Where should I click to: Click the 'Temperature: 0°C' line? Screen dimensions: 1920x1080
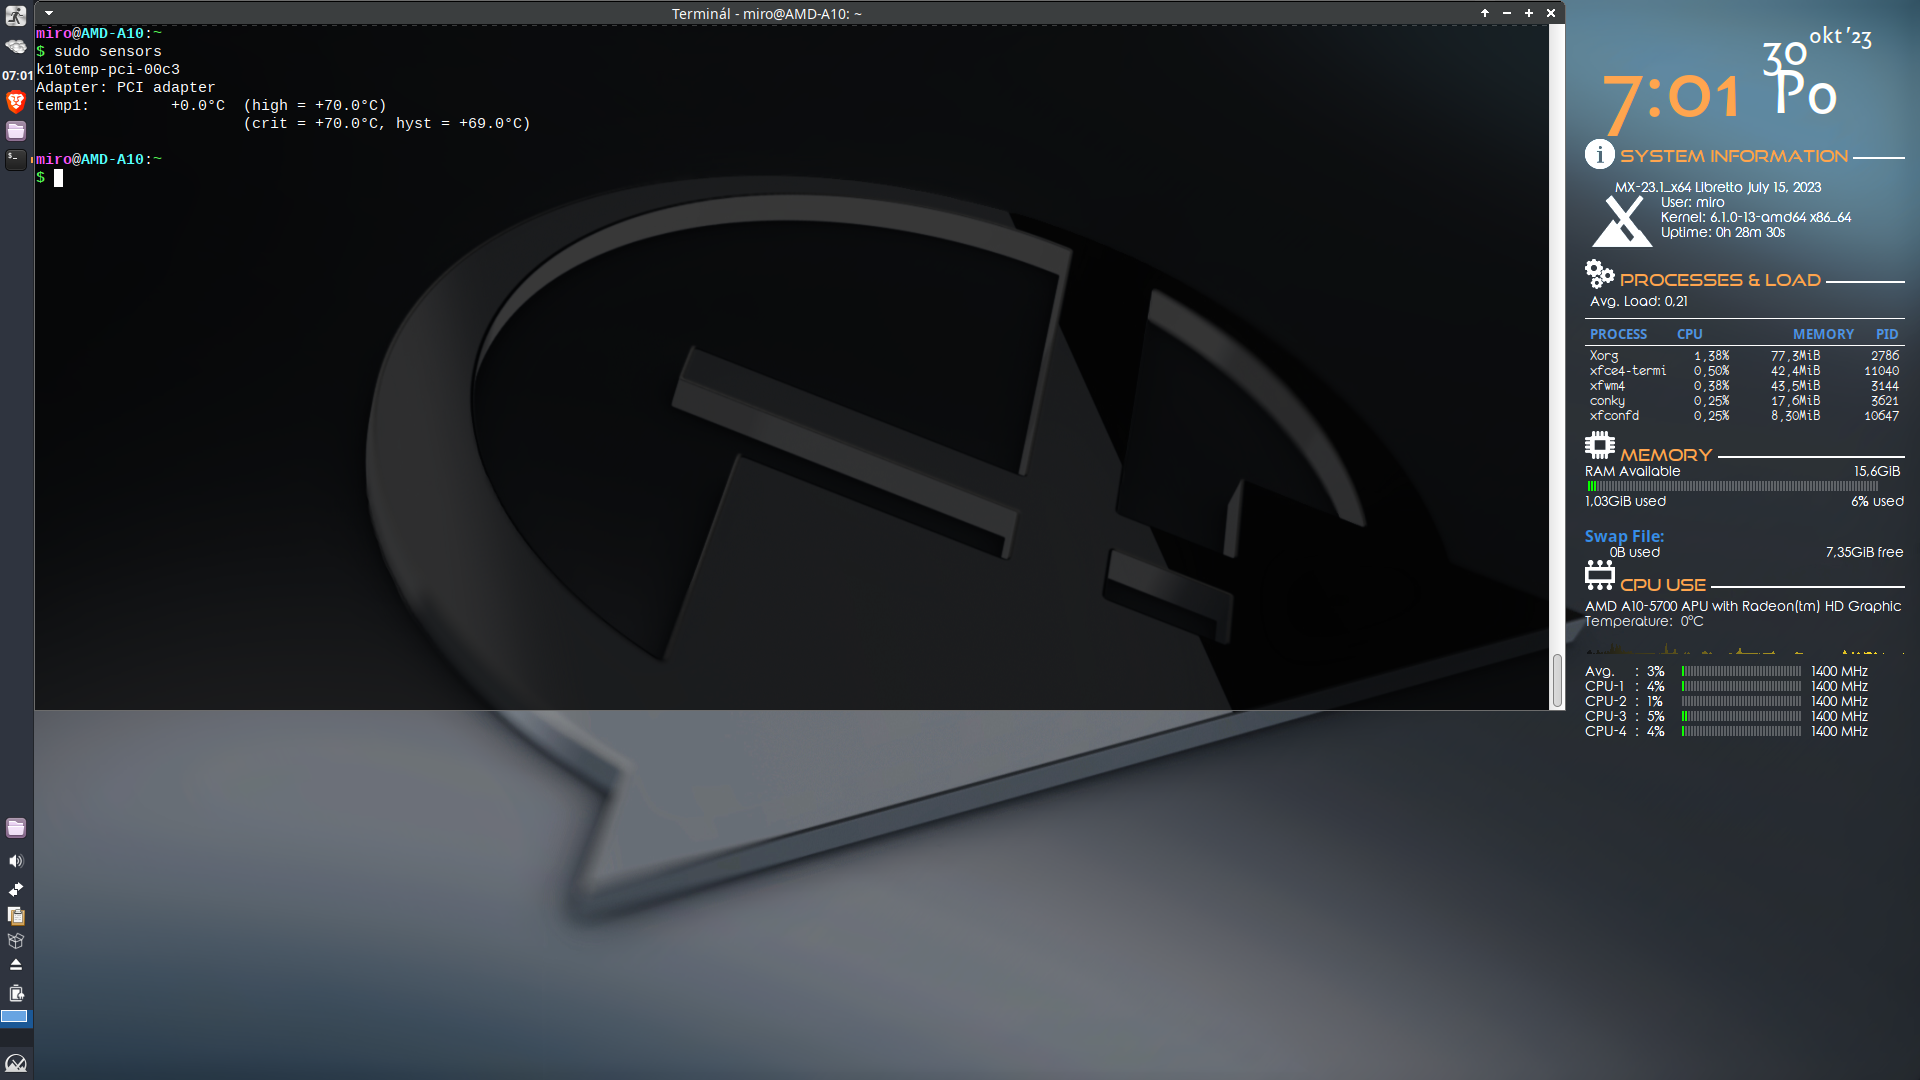[1644, 621]
